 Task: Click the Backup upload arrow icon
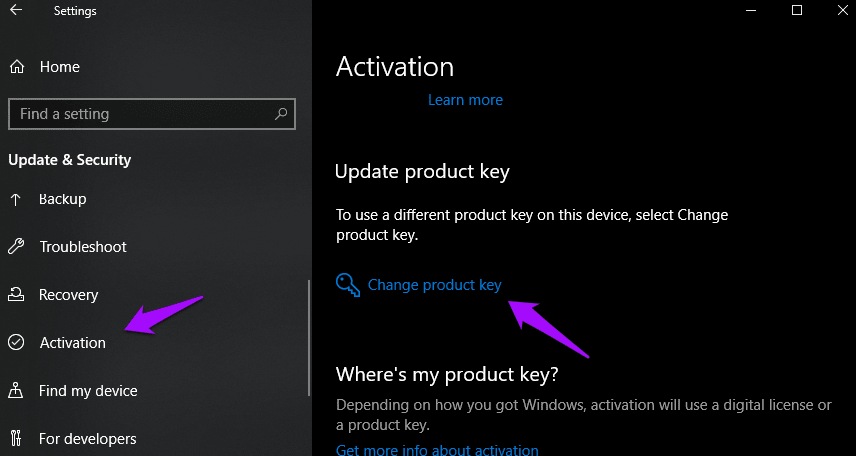(16, 199)
